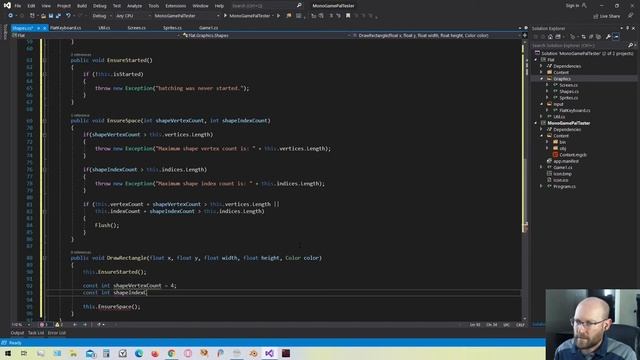The height and width of the screenshot is (360, 640).
Task: Toggle Solution Explorer Preview Selected Items icon
Action: tap(616, 37)
